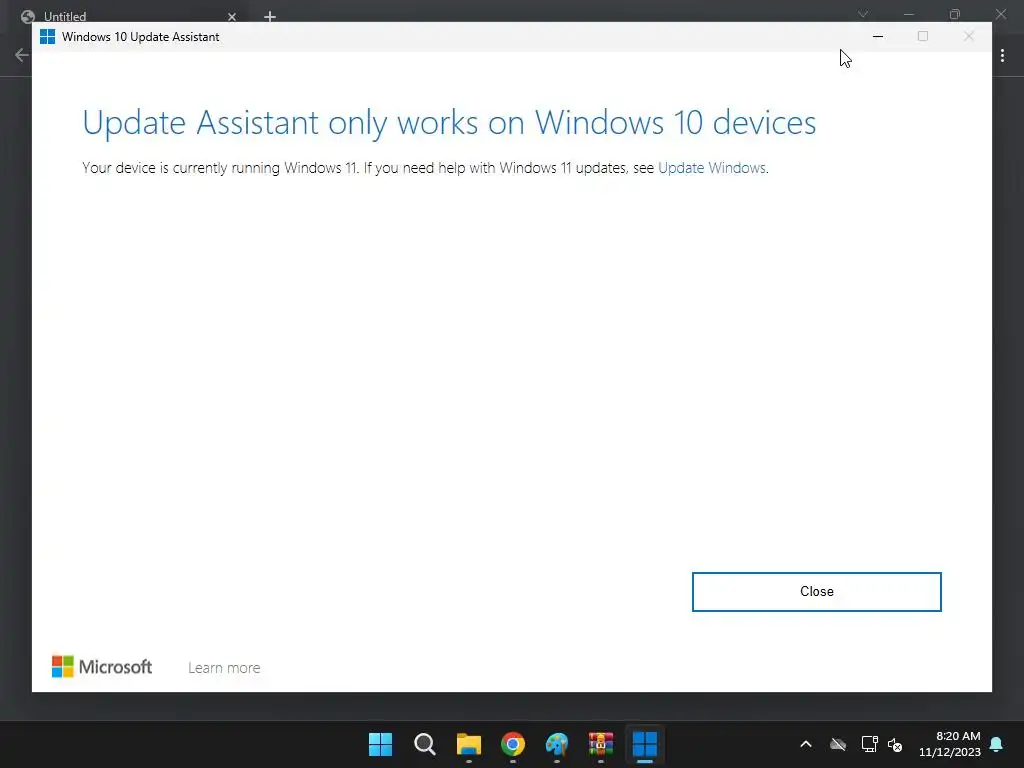Open the Update Windows link

click(711, 168)
